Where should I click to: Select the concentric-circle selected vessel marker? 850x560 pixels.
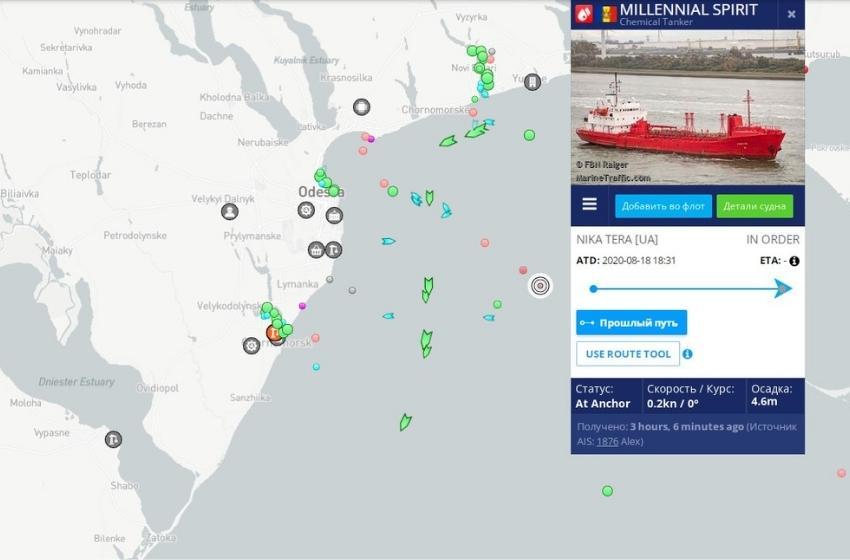540,286
